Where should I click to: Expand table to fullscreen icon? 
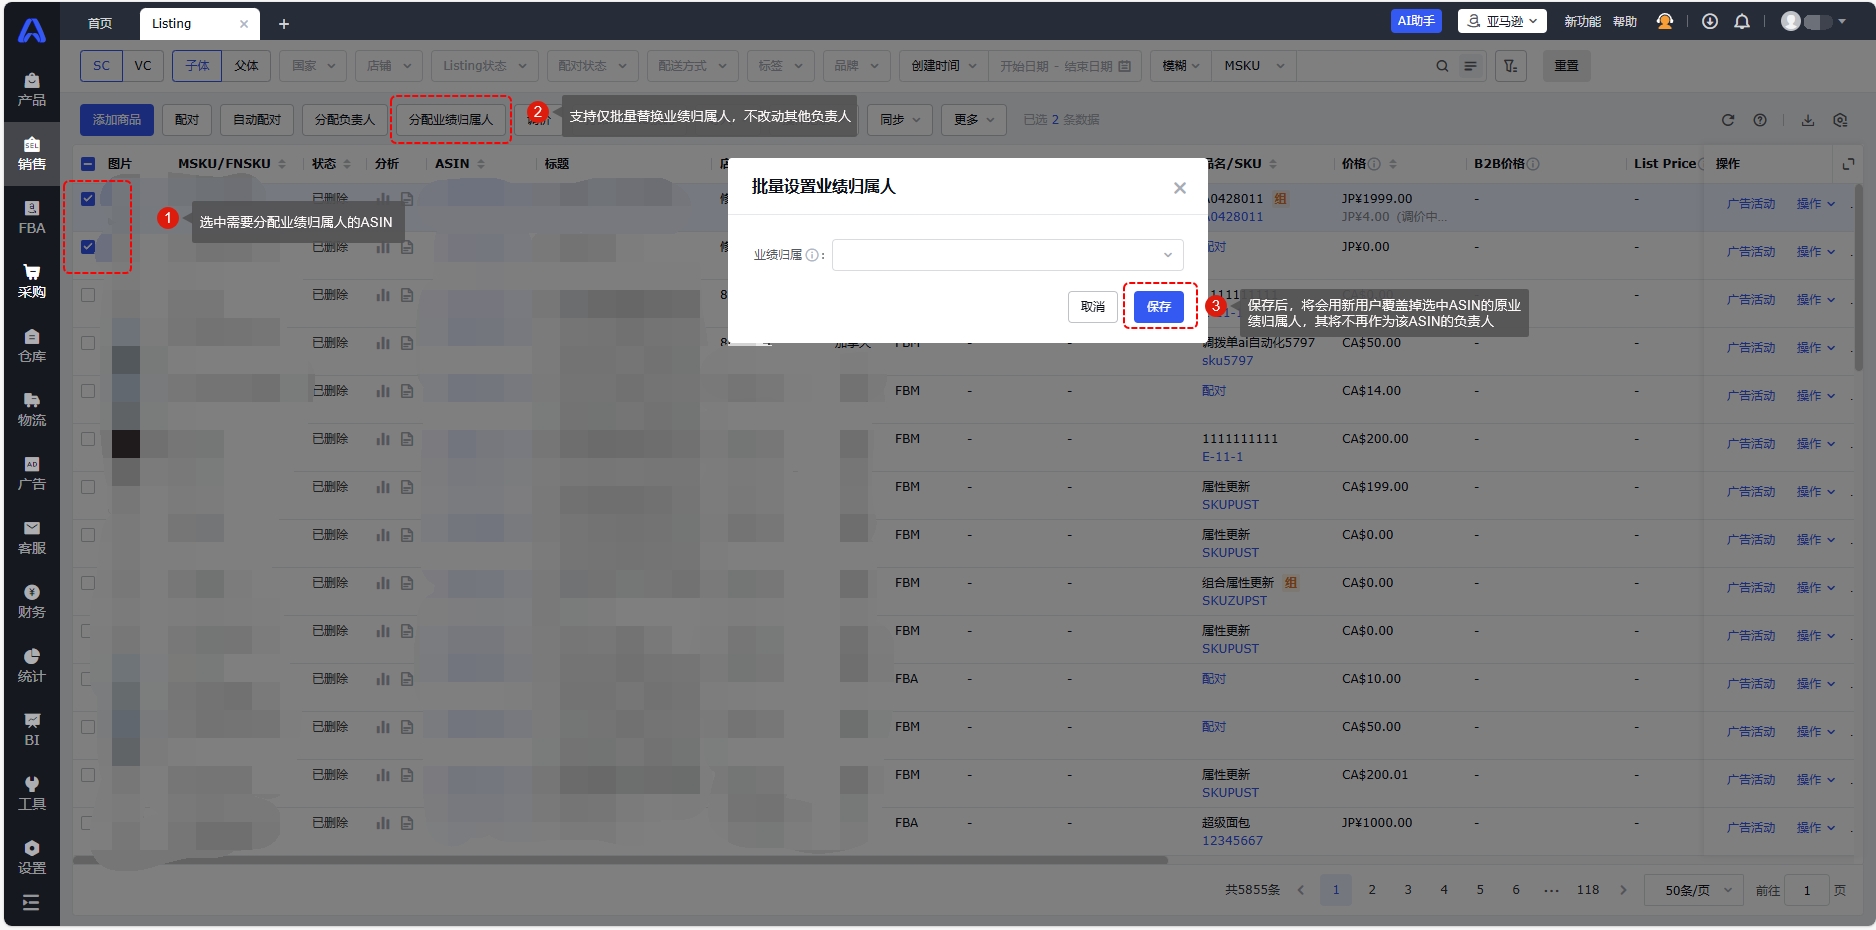click(1848, 164)
